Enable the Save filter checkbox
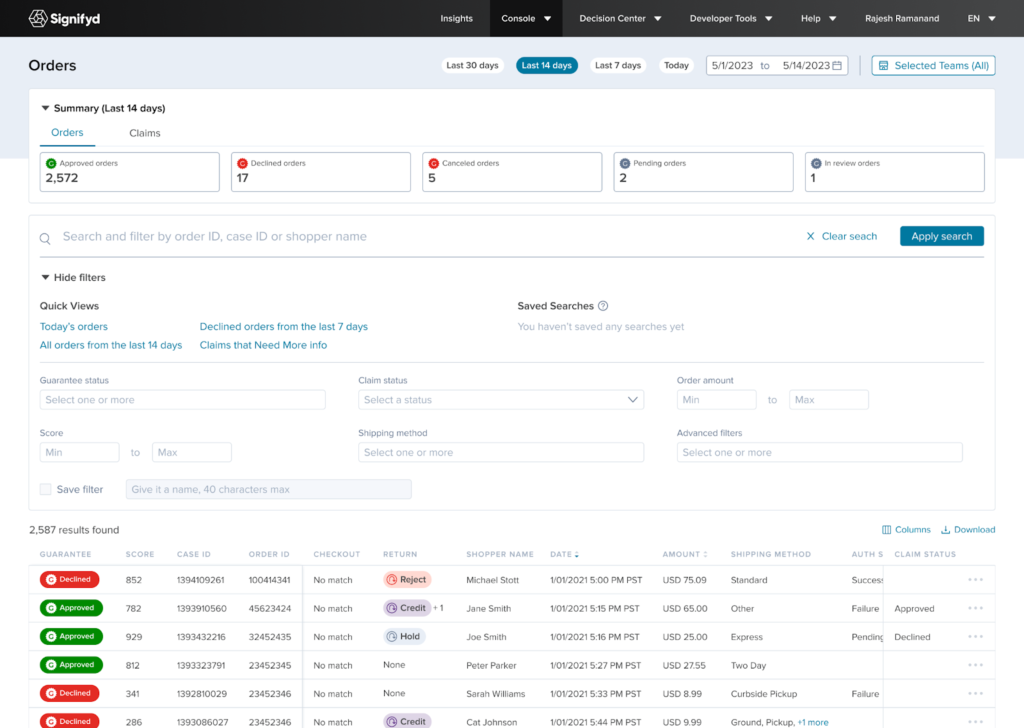1024x728 pixels. (43, 489)
